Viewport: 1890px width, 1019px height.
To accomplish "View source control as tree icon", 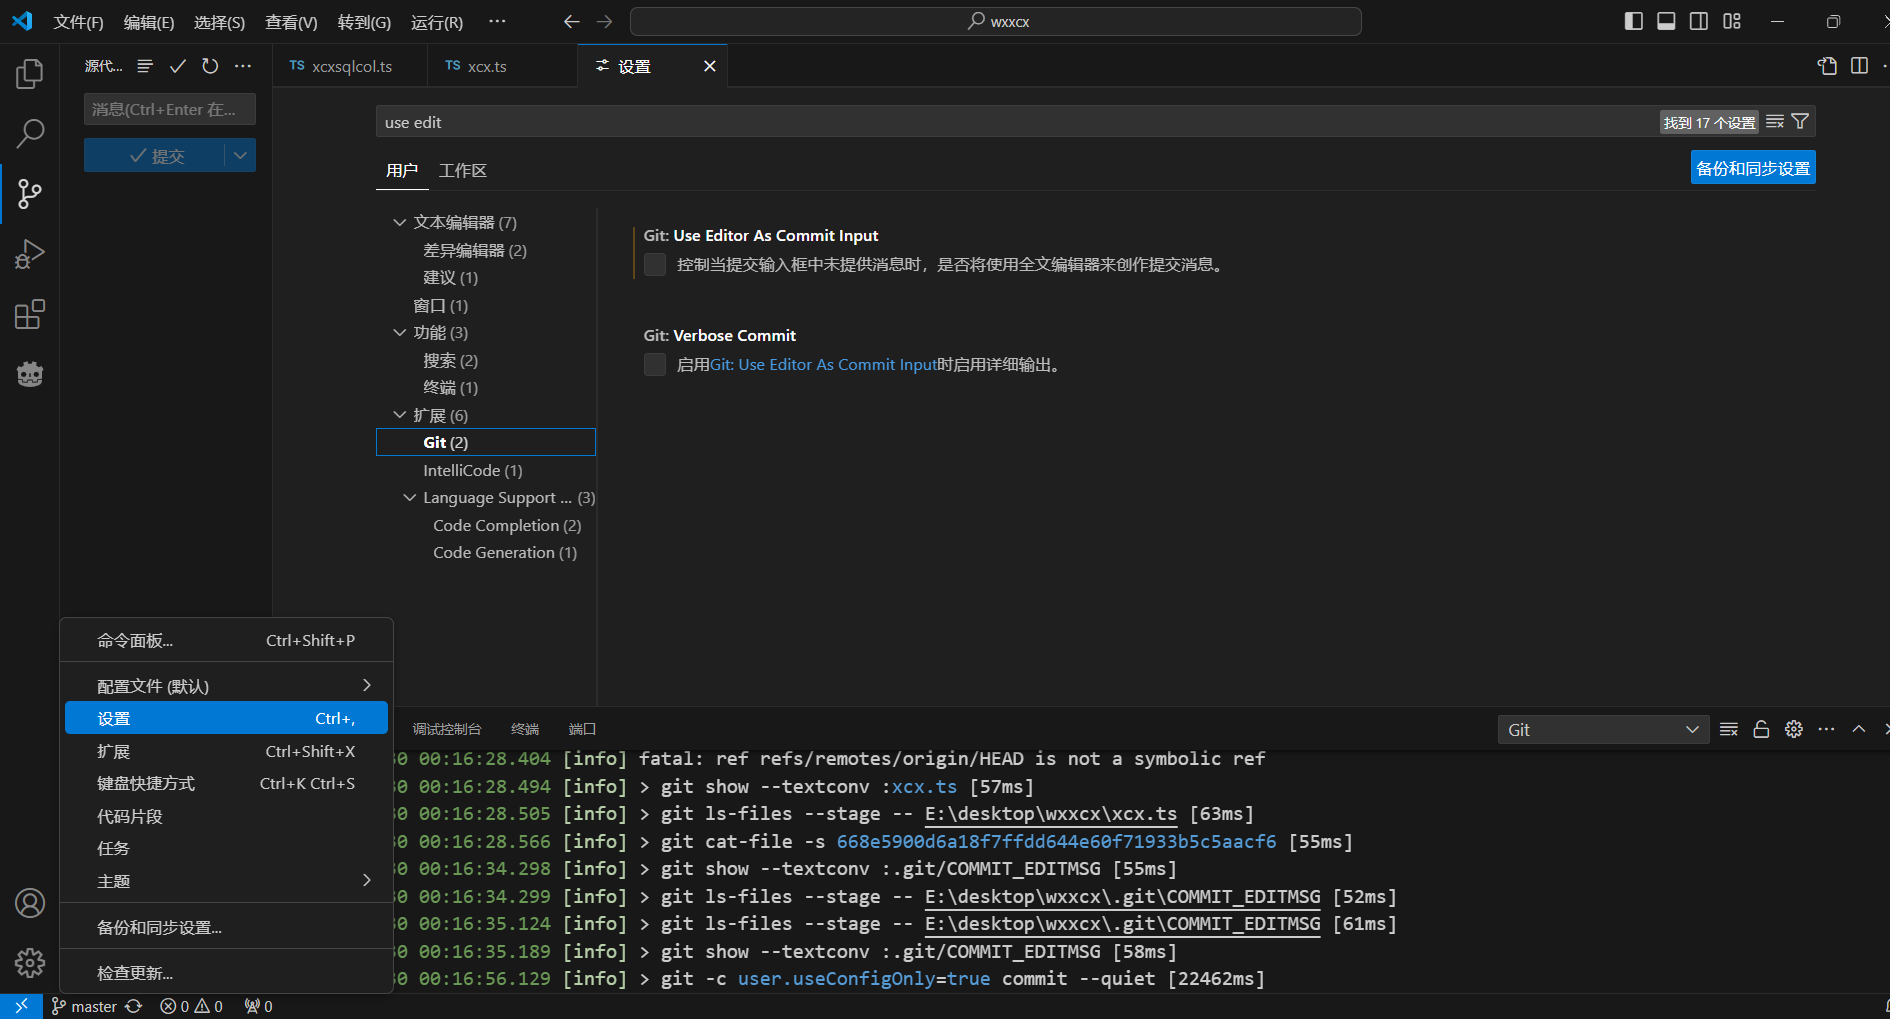I will (x=145, y=66).
